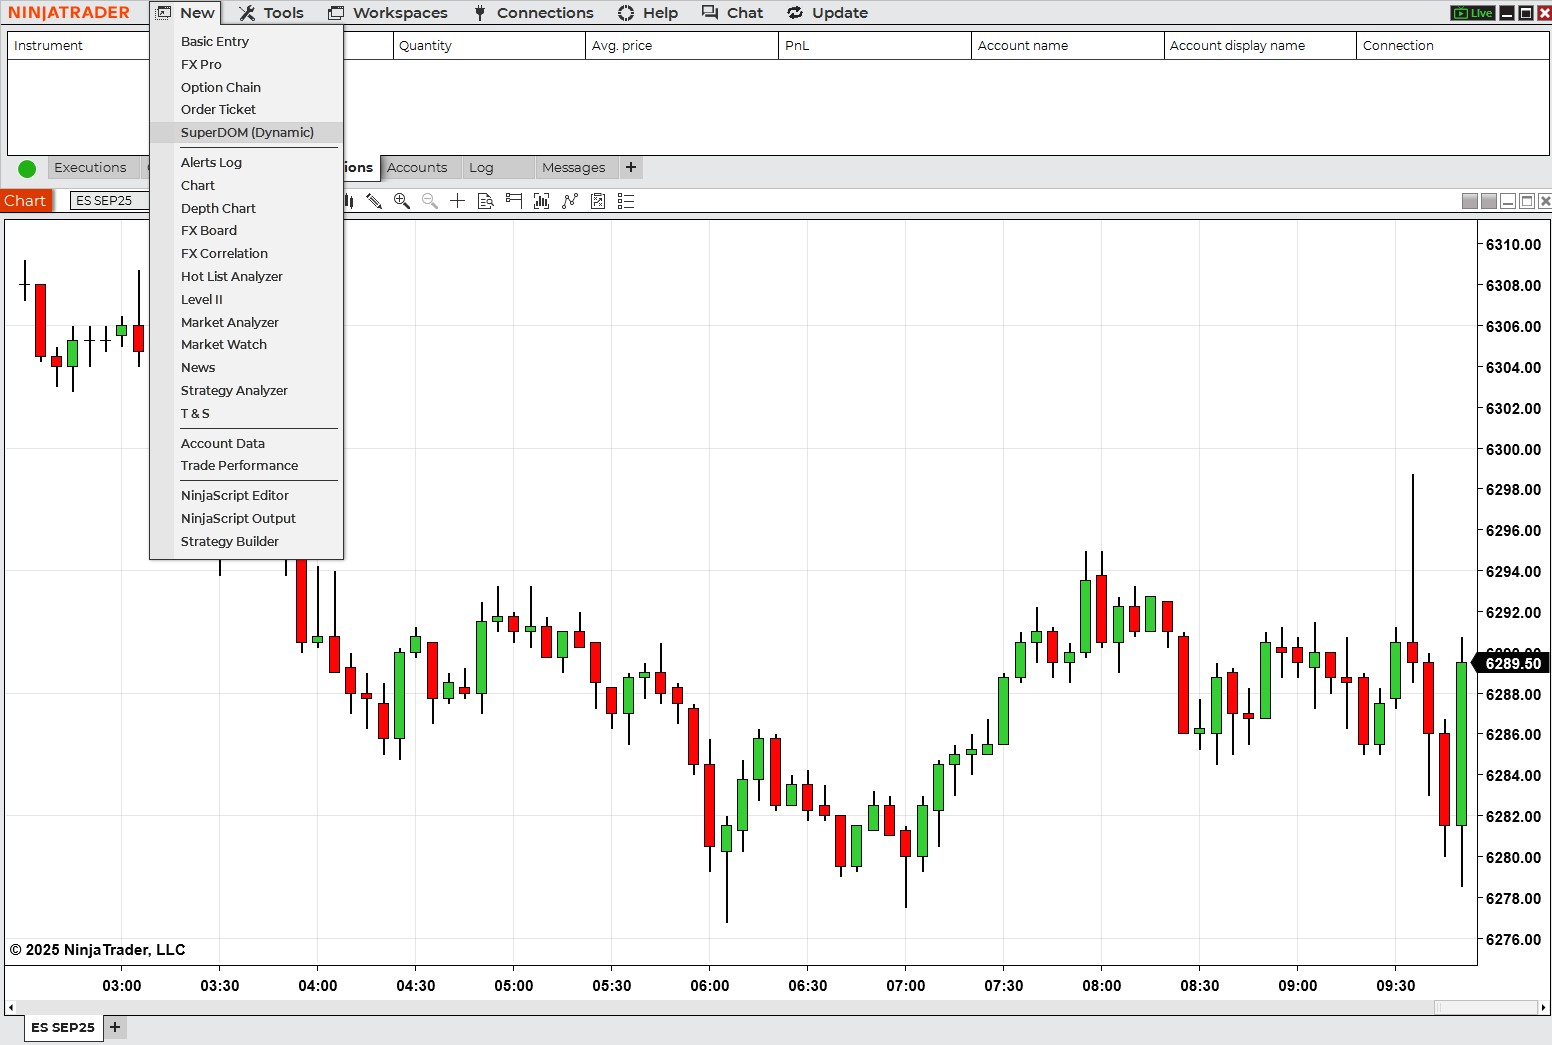Open the Connections menu

(534, 13)
